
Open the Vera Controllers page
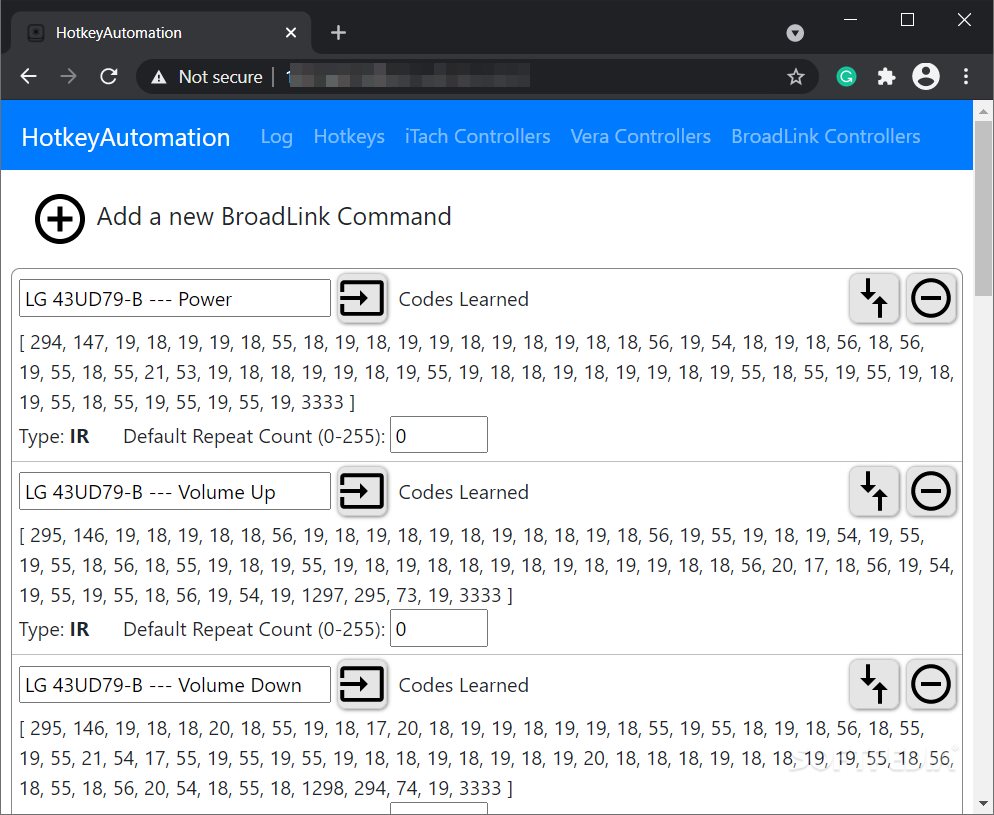point(640,136)
